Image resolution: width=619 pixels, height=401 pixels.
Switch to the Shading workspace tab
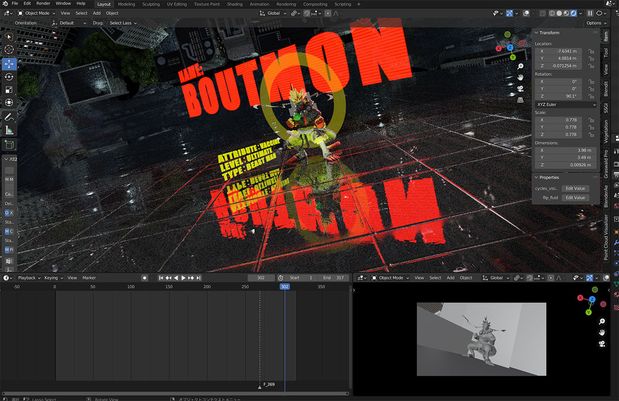234,4
